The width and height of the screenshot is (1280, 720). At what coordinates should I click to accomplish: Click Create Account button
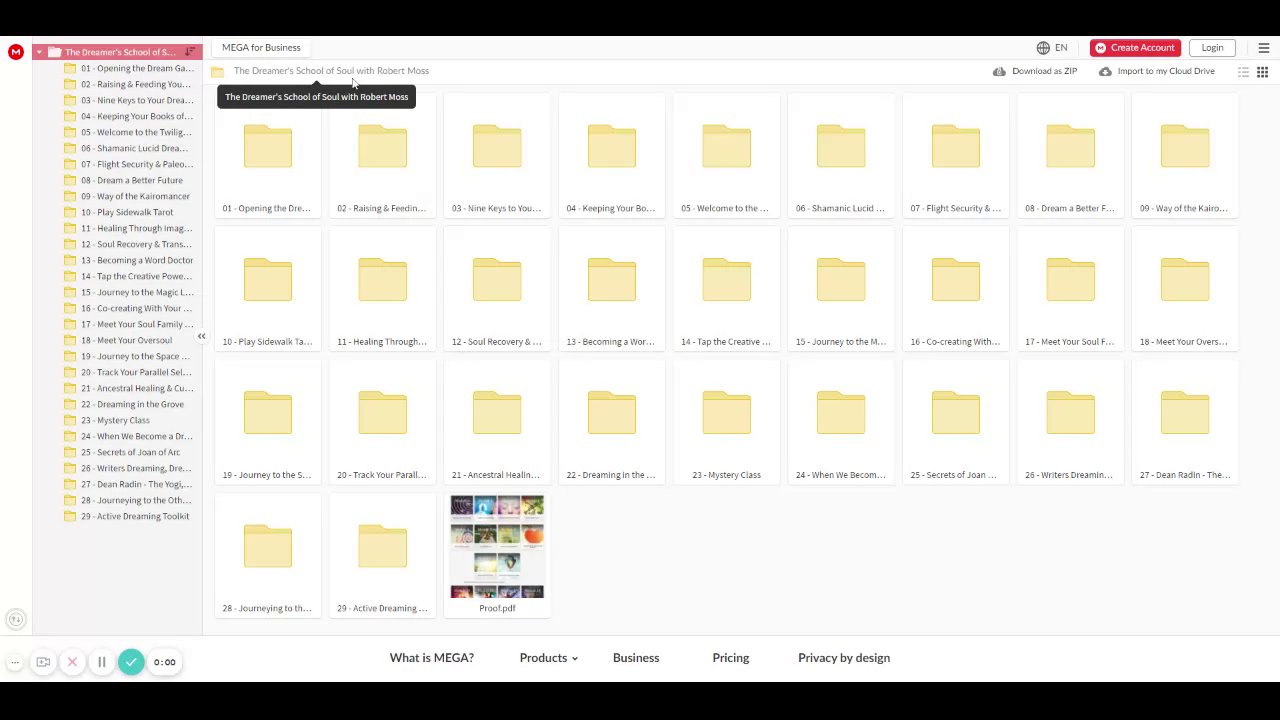click(1135, 48)
